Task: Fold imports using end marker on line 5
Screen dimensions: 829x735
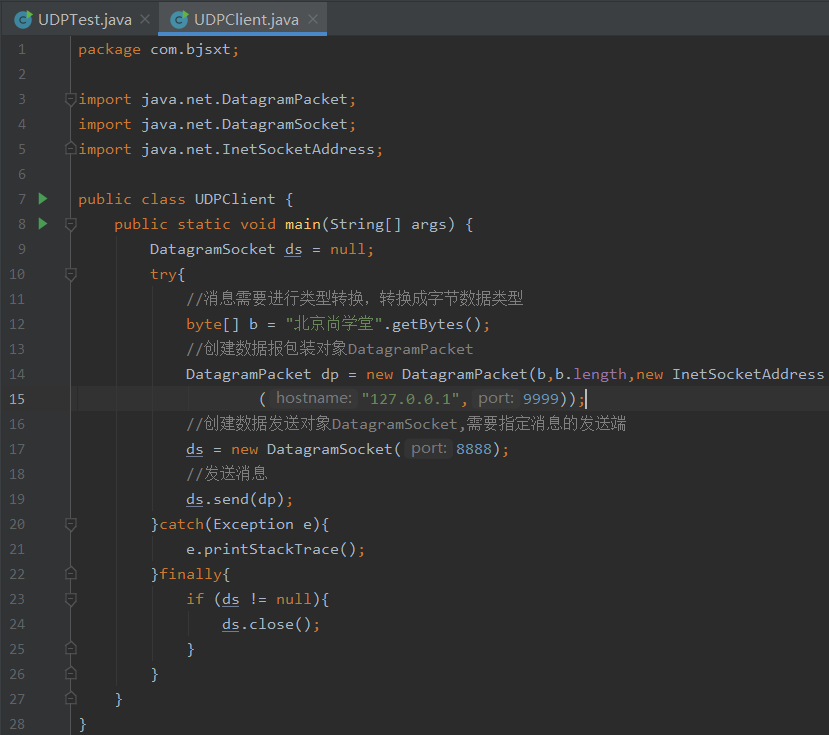Action: (x=70, y=149)
